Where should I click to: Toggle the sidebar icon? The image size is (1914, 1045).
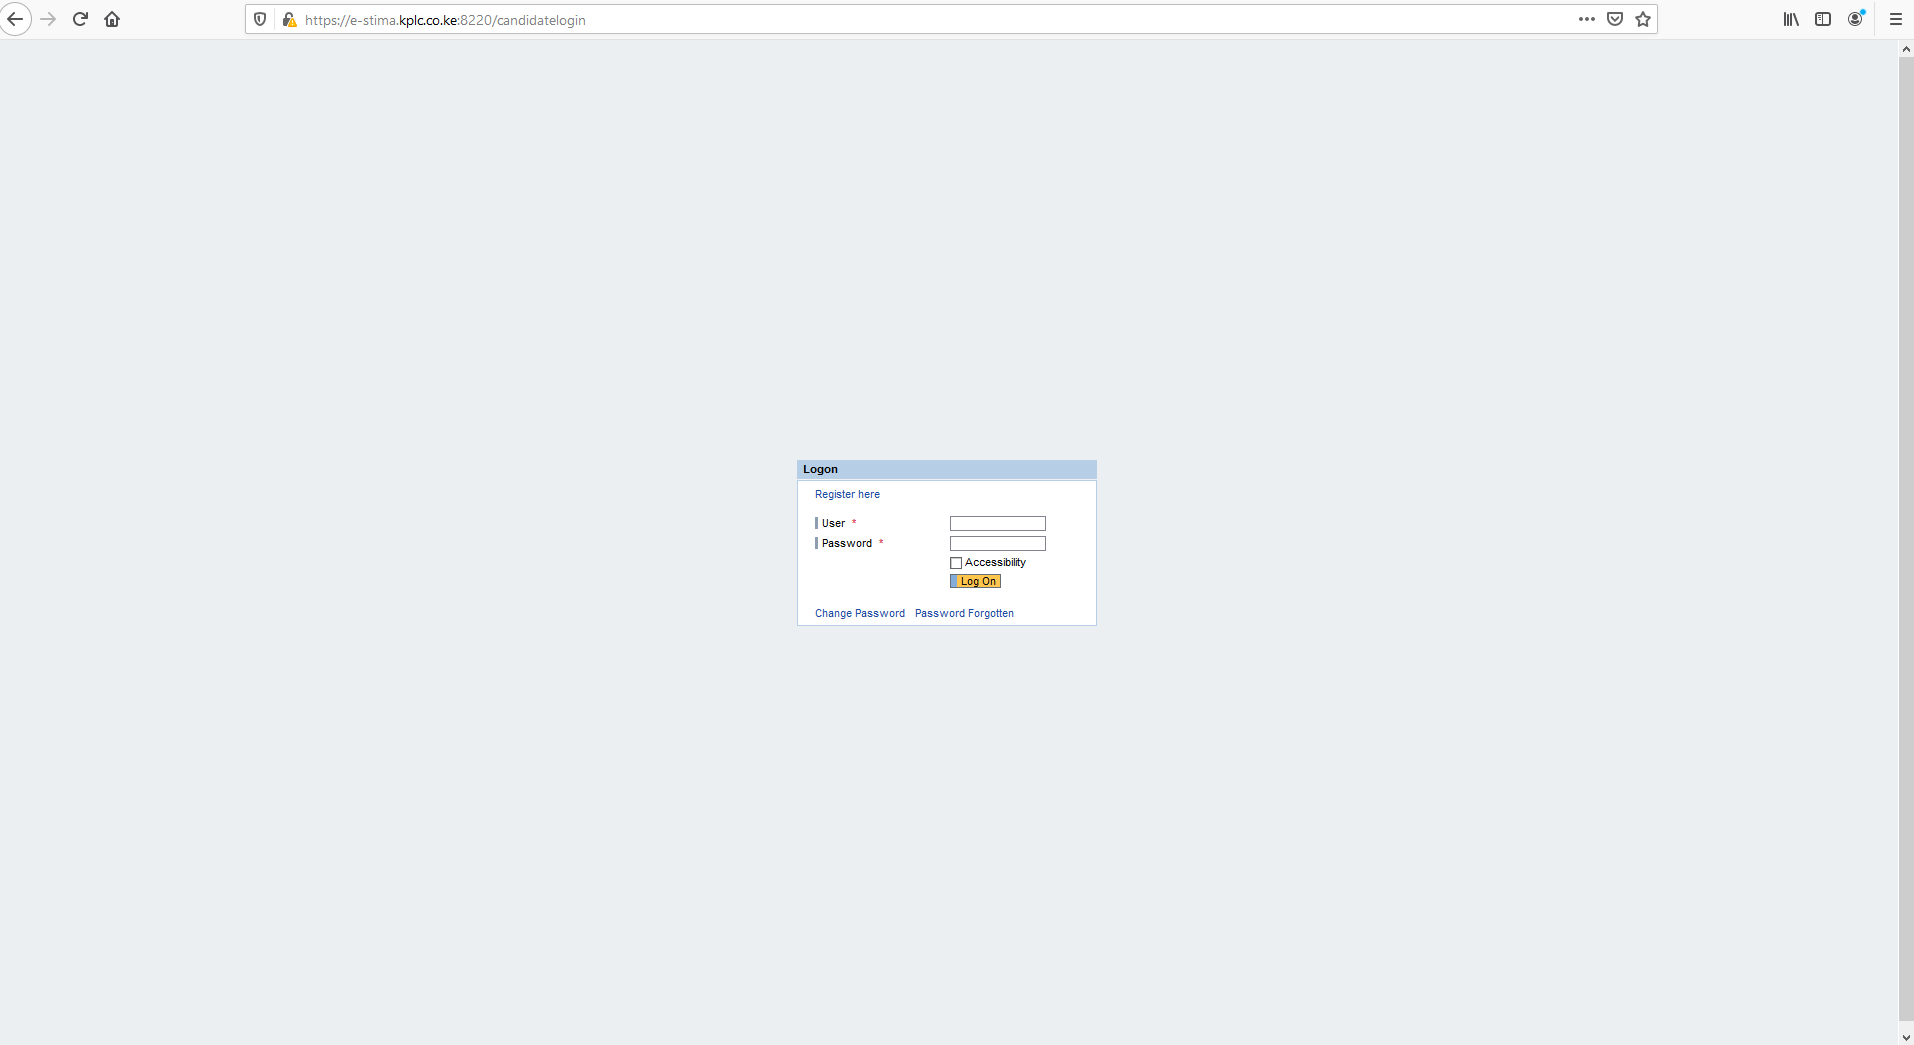tap(1823, 19)
